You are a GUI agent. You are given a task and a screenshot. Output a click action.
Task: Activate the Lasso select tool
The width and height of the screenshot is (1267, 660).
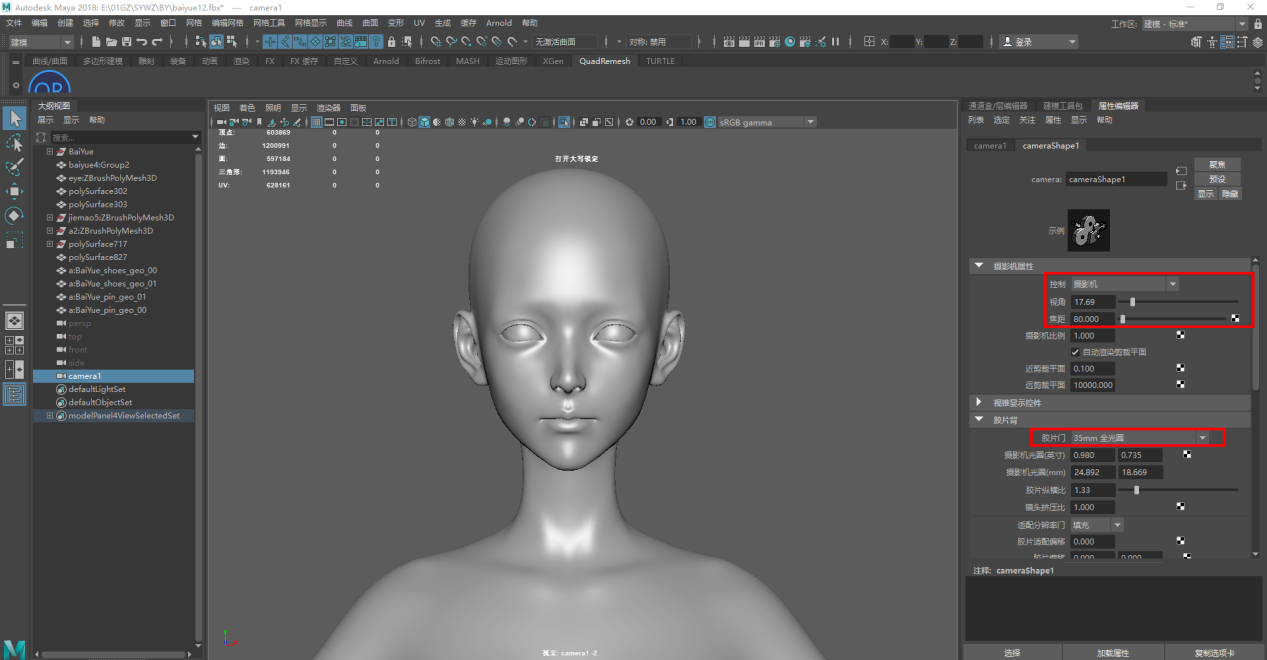14,143
